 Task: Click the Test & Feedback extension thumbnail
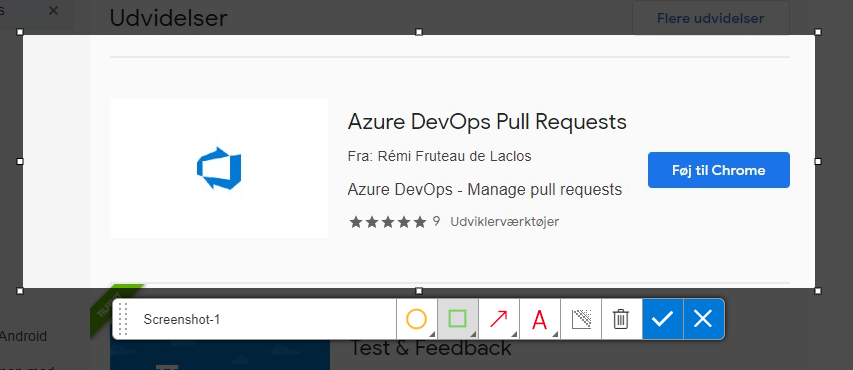click(x=220, y=355)
